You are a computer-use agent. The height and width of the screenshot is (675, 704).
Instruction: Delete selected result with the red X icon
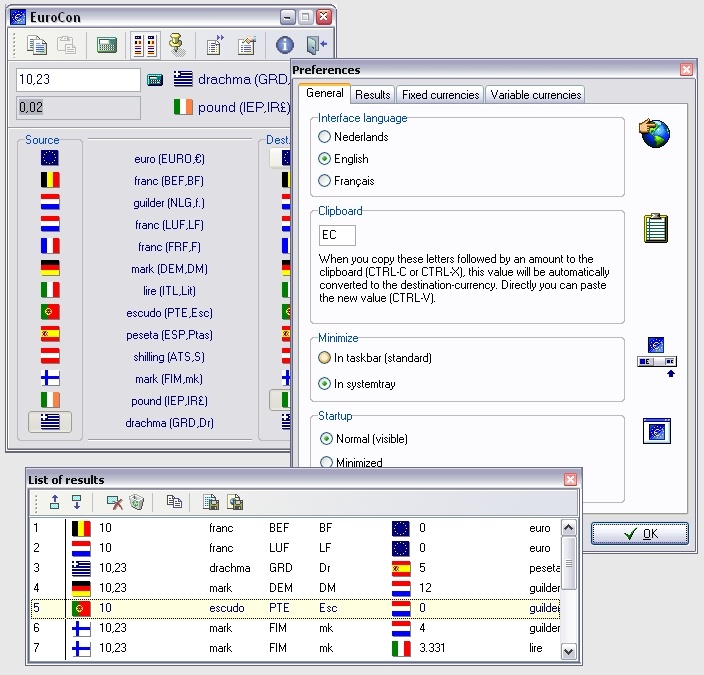[x=114, y=502]
